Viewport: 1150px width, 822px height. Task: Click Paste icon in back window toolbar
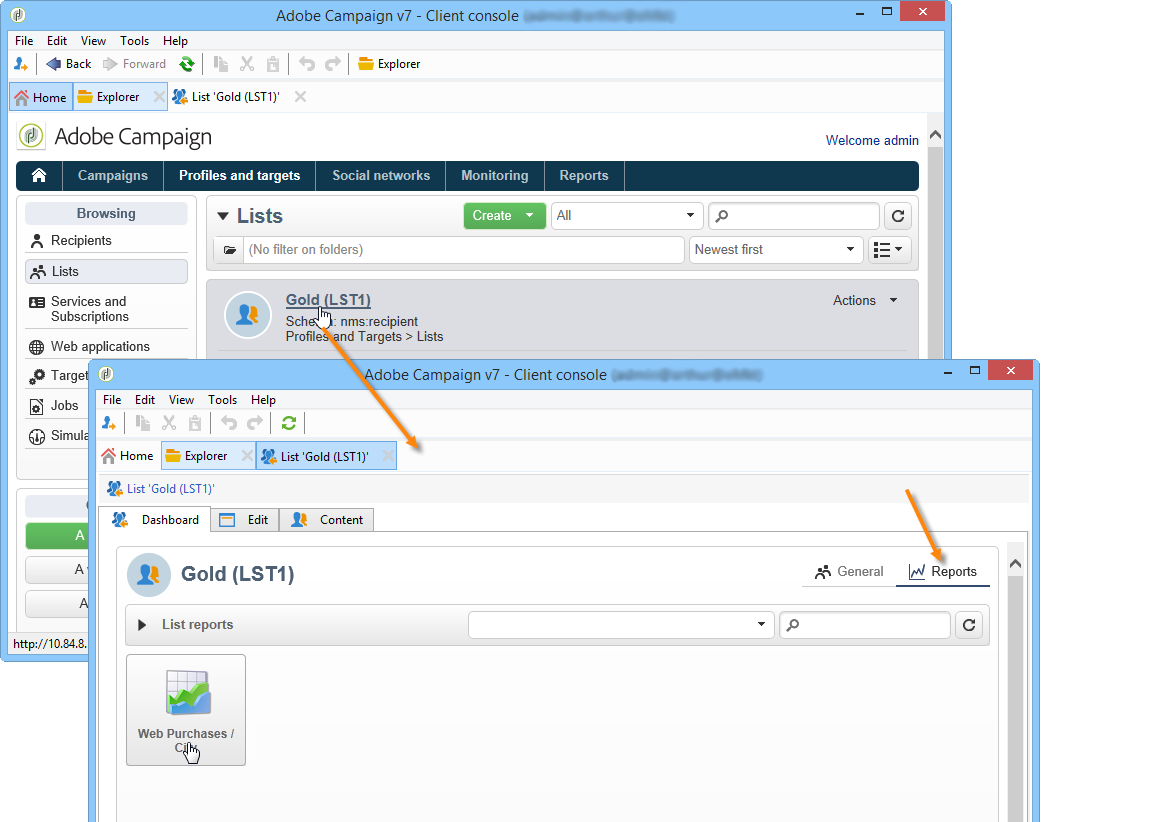coord(273,64)
